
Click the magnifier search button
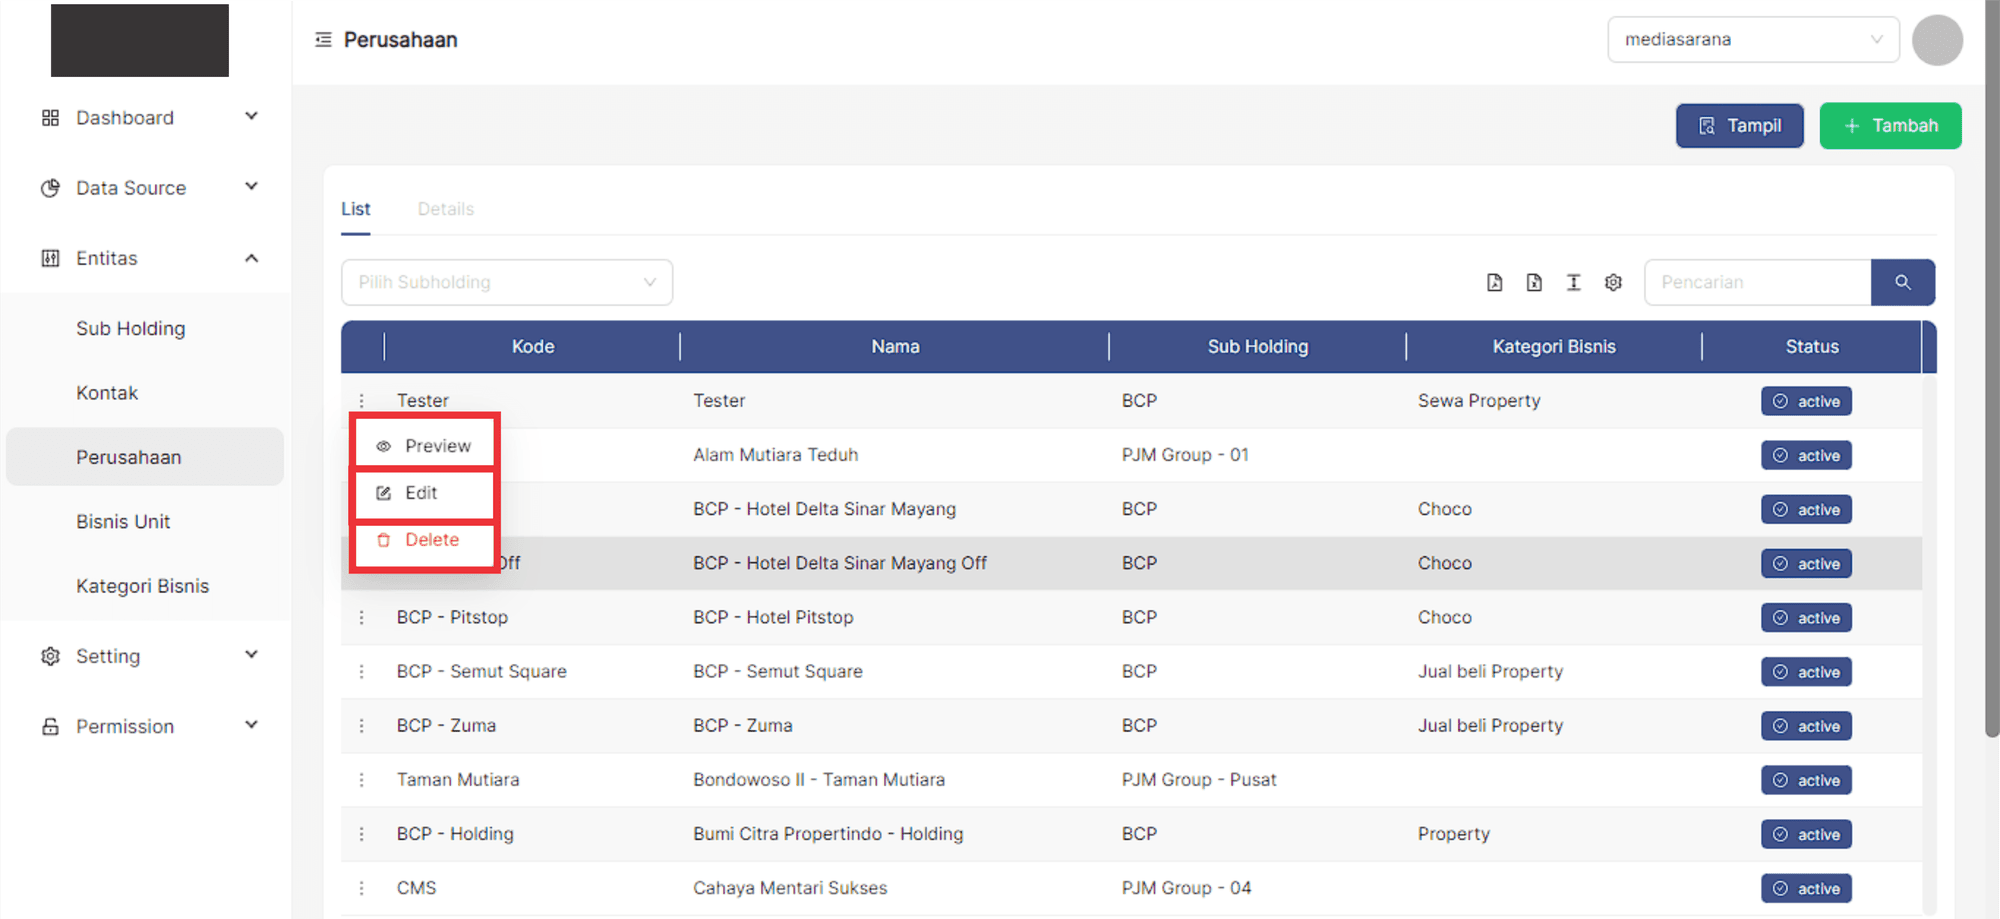tap(1902, 282)
